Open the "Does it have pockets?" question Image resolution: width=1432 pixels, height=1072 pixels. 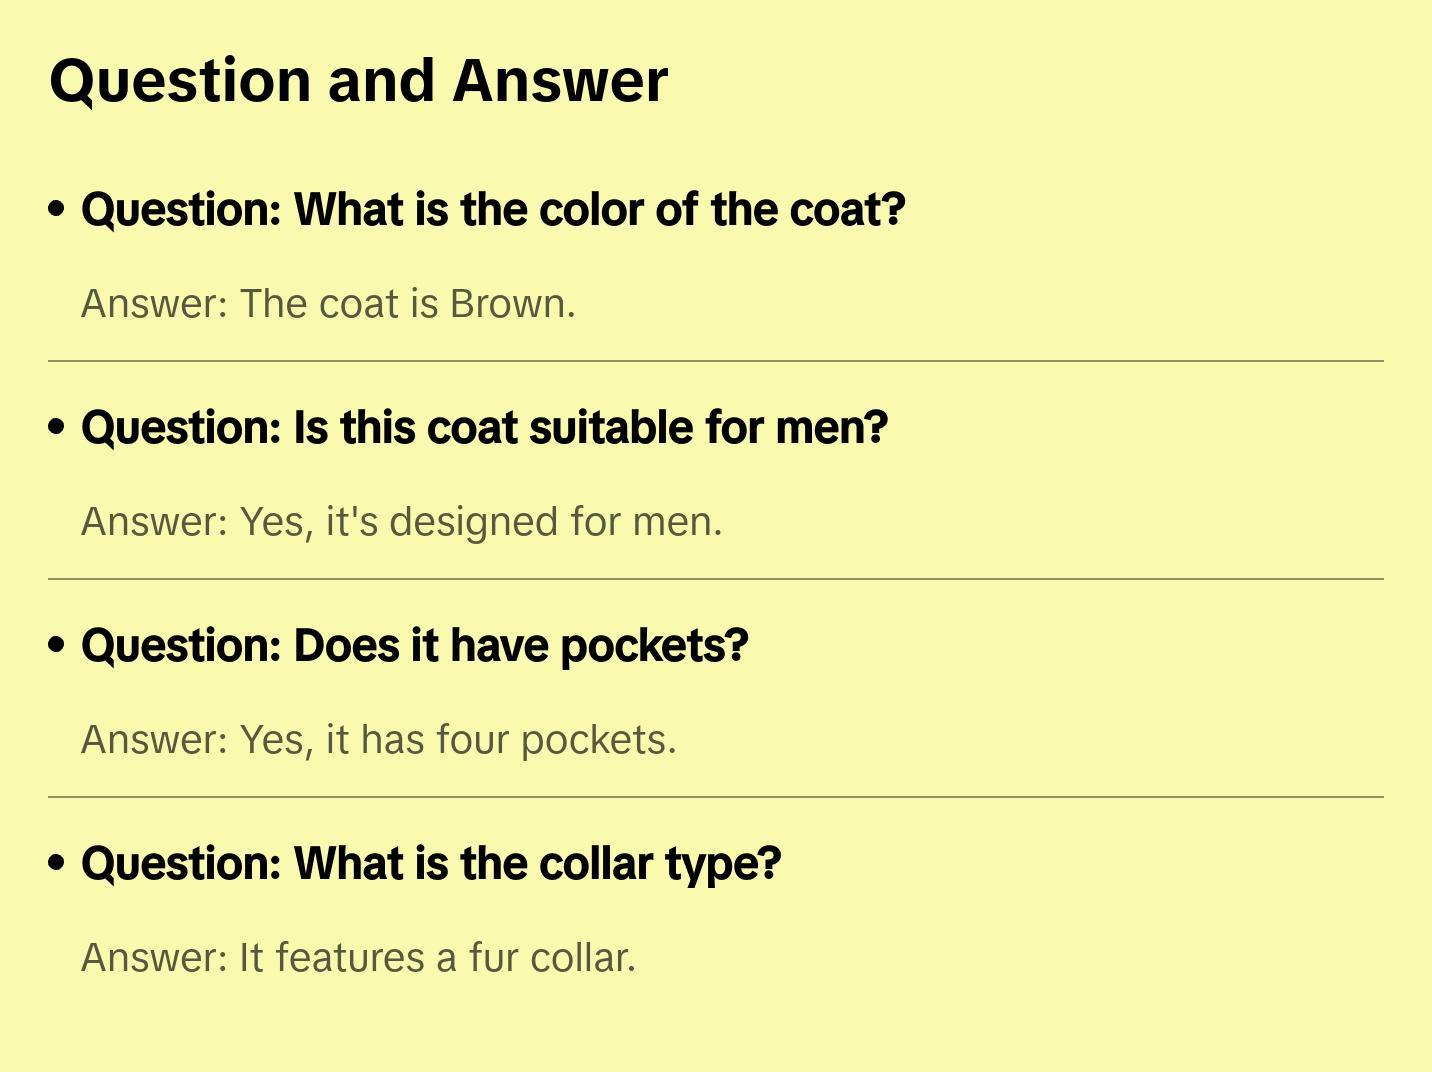pos(414,646)
